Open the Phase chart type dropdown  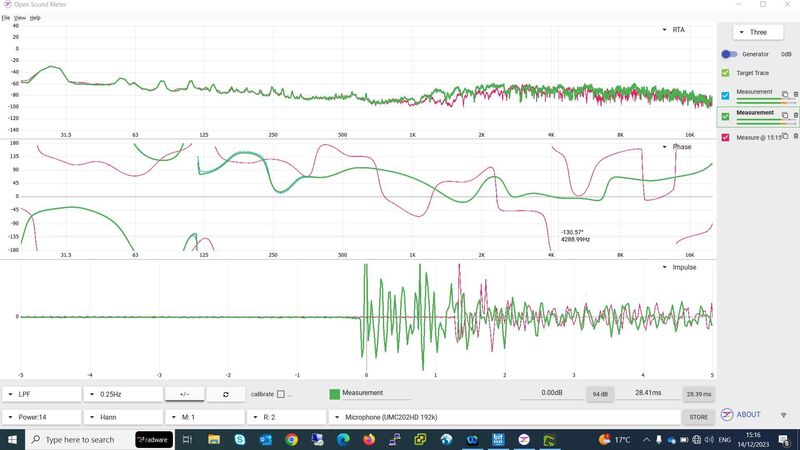pyautogui.click(x=677, y=147)
